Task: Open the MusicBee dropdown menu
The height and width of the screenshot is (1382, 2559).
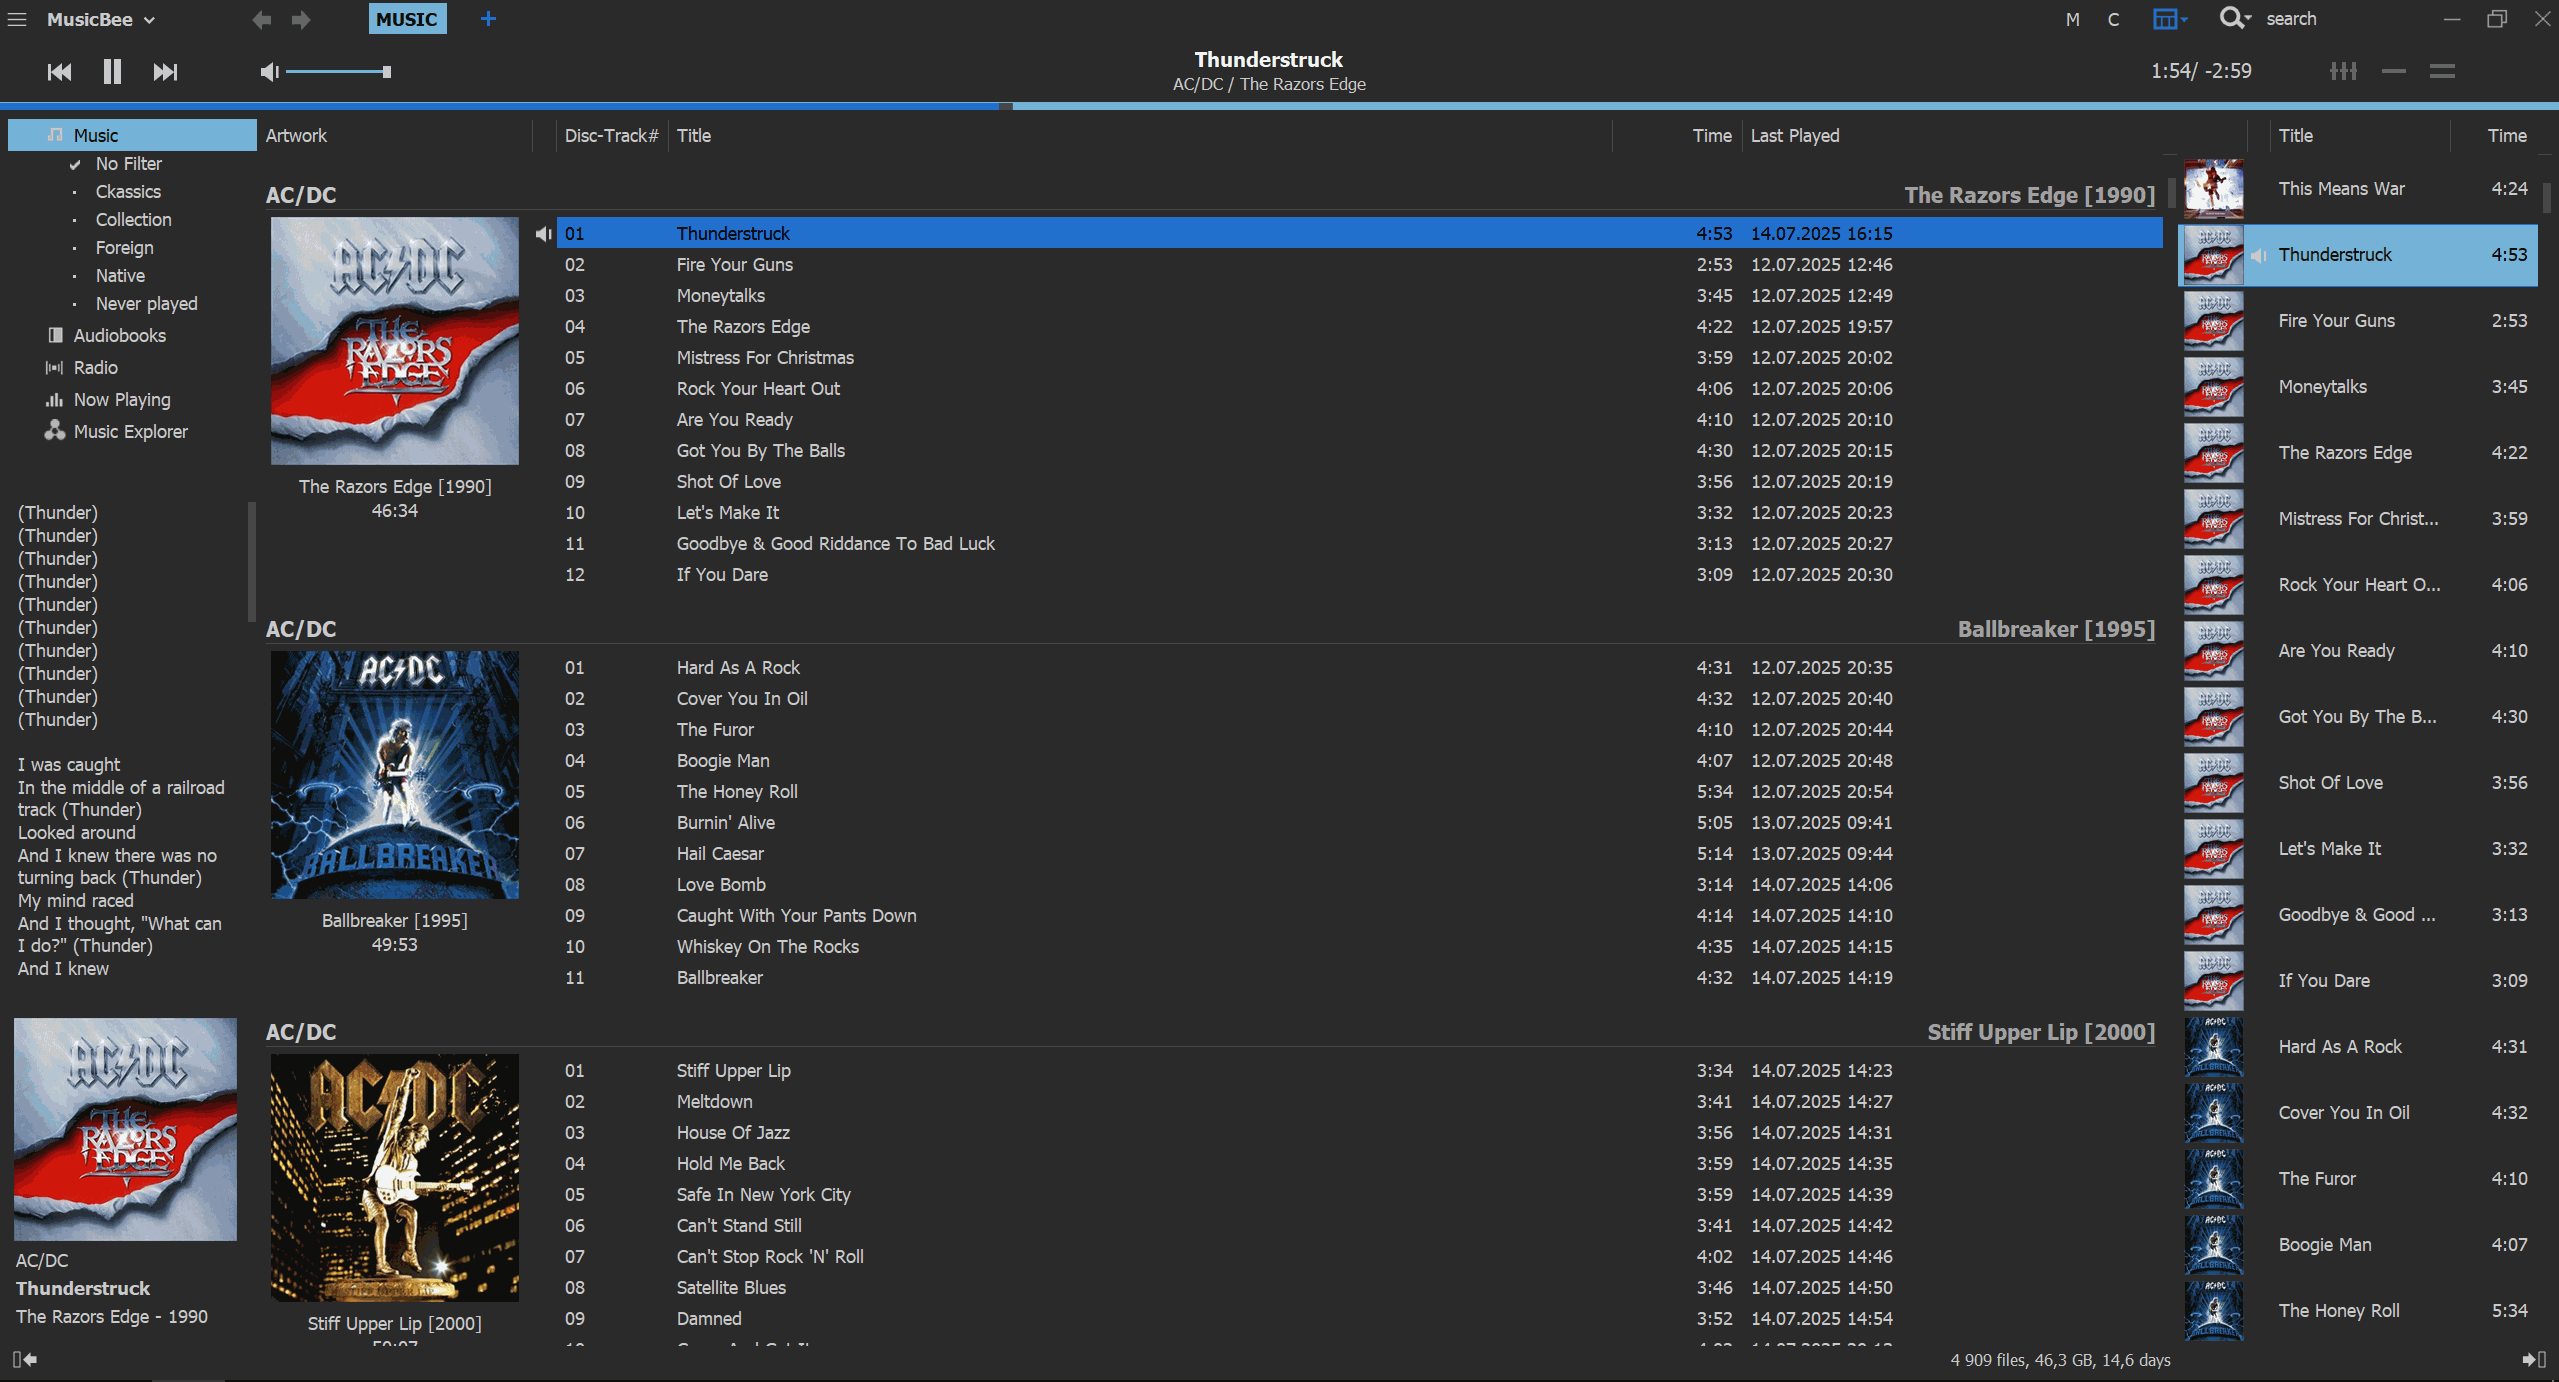Action: [x=100, y=19]
